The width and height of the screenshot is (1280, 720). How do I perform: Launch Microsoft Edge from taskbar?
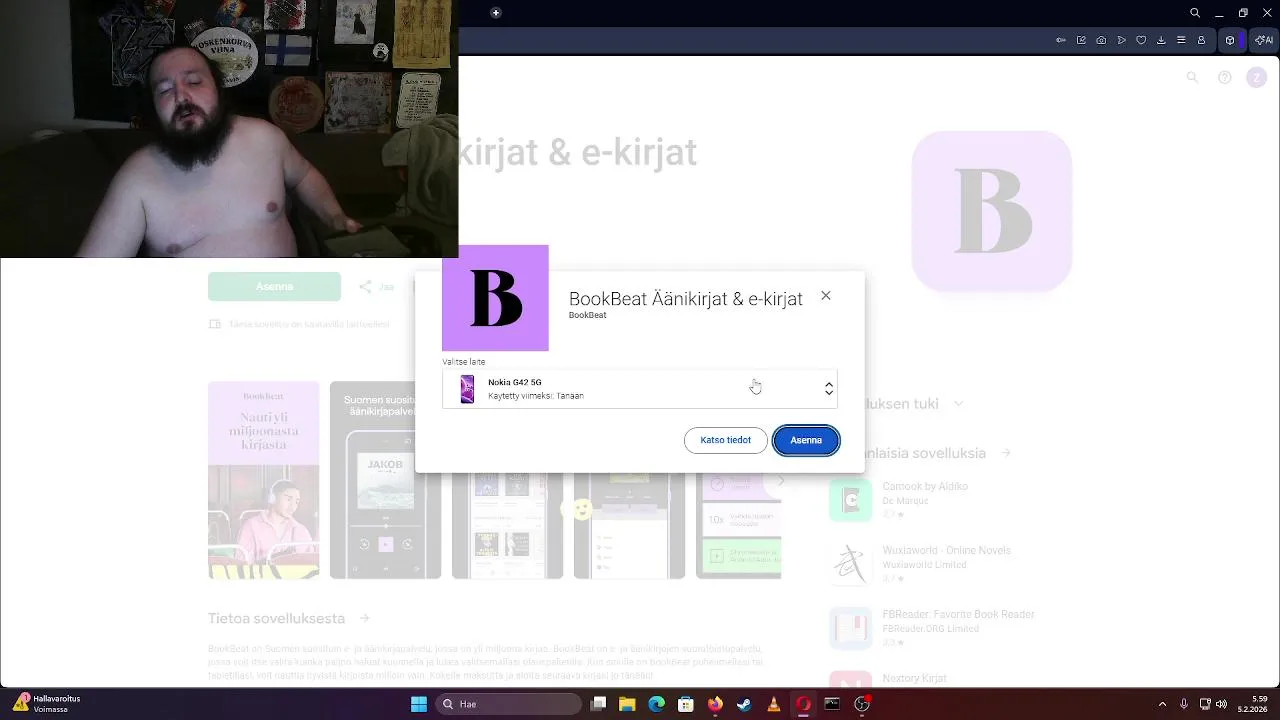pyautogui.click(x=656, y=704)
